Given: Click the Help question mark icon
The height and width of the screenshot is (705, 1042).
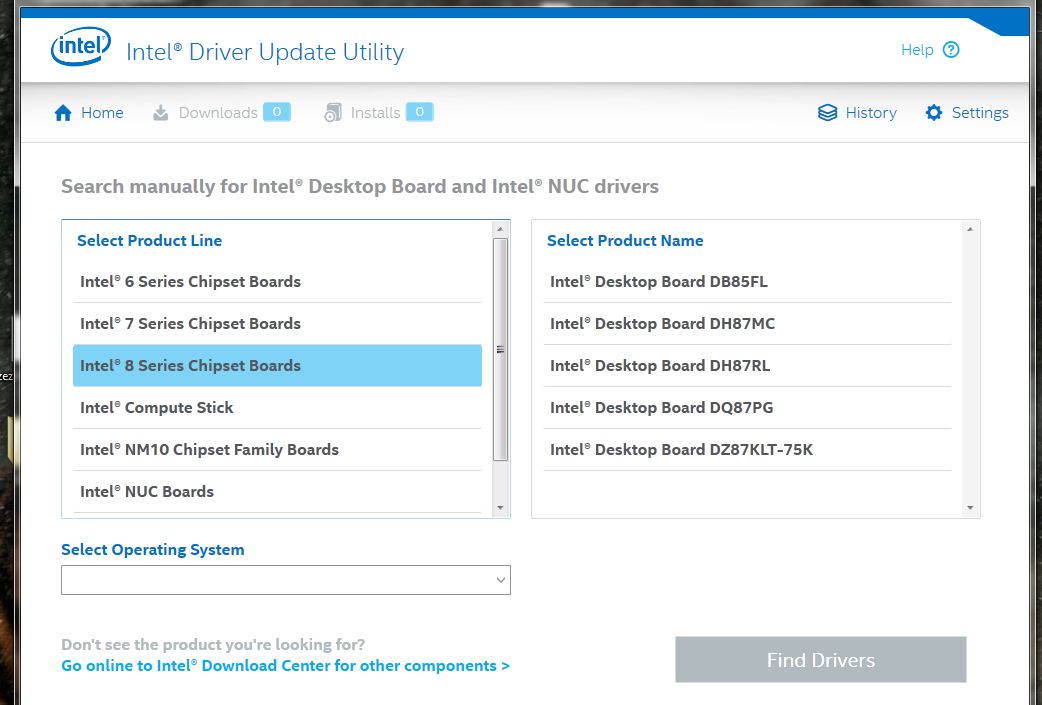Looking at the screenshot, I should coord(951,50).
